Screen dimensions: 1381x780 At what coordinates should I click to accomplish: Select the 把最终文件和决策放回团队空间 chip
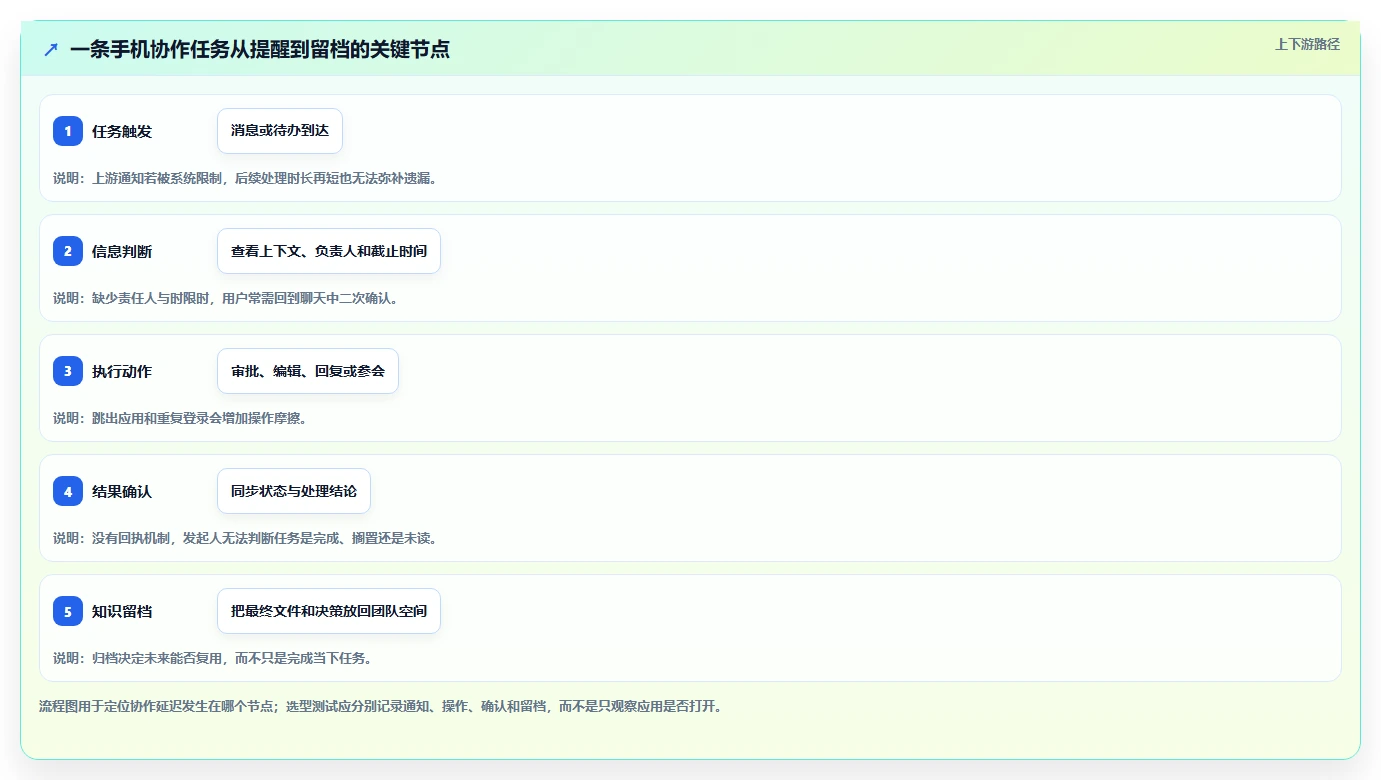click(329, 611)
